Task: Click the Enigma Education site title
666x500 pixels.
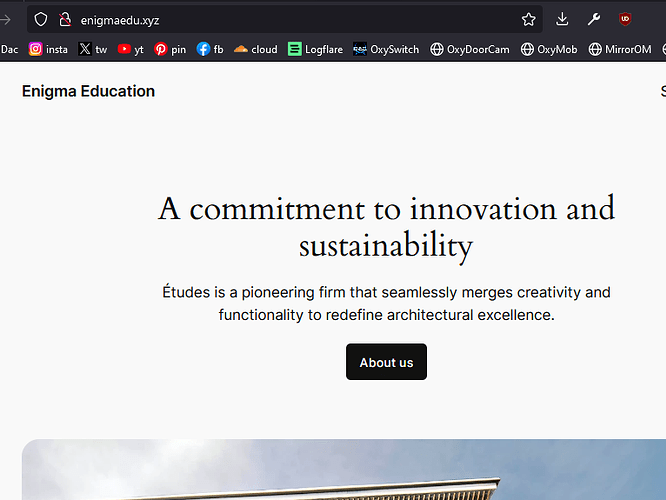Action: click(88, 91)
